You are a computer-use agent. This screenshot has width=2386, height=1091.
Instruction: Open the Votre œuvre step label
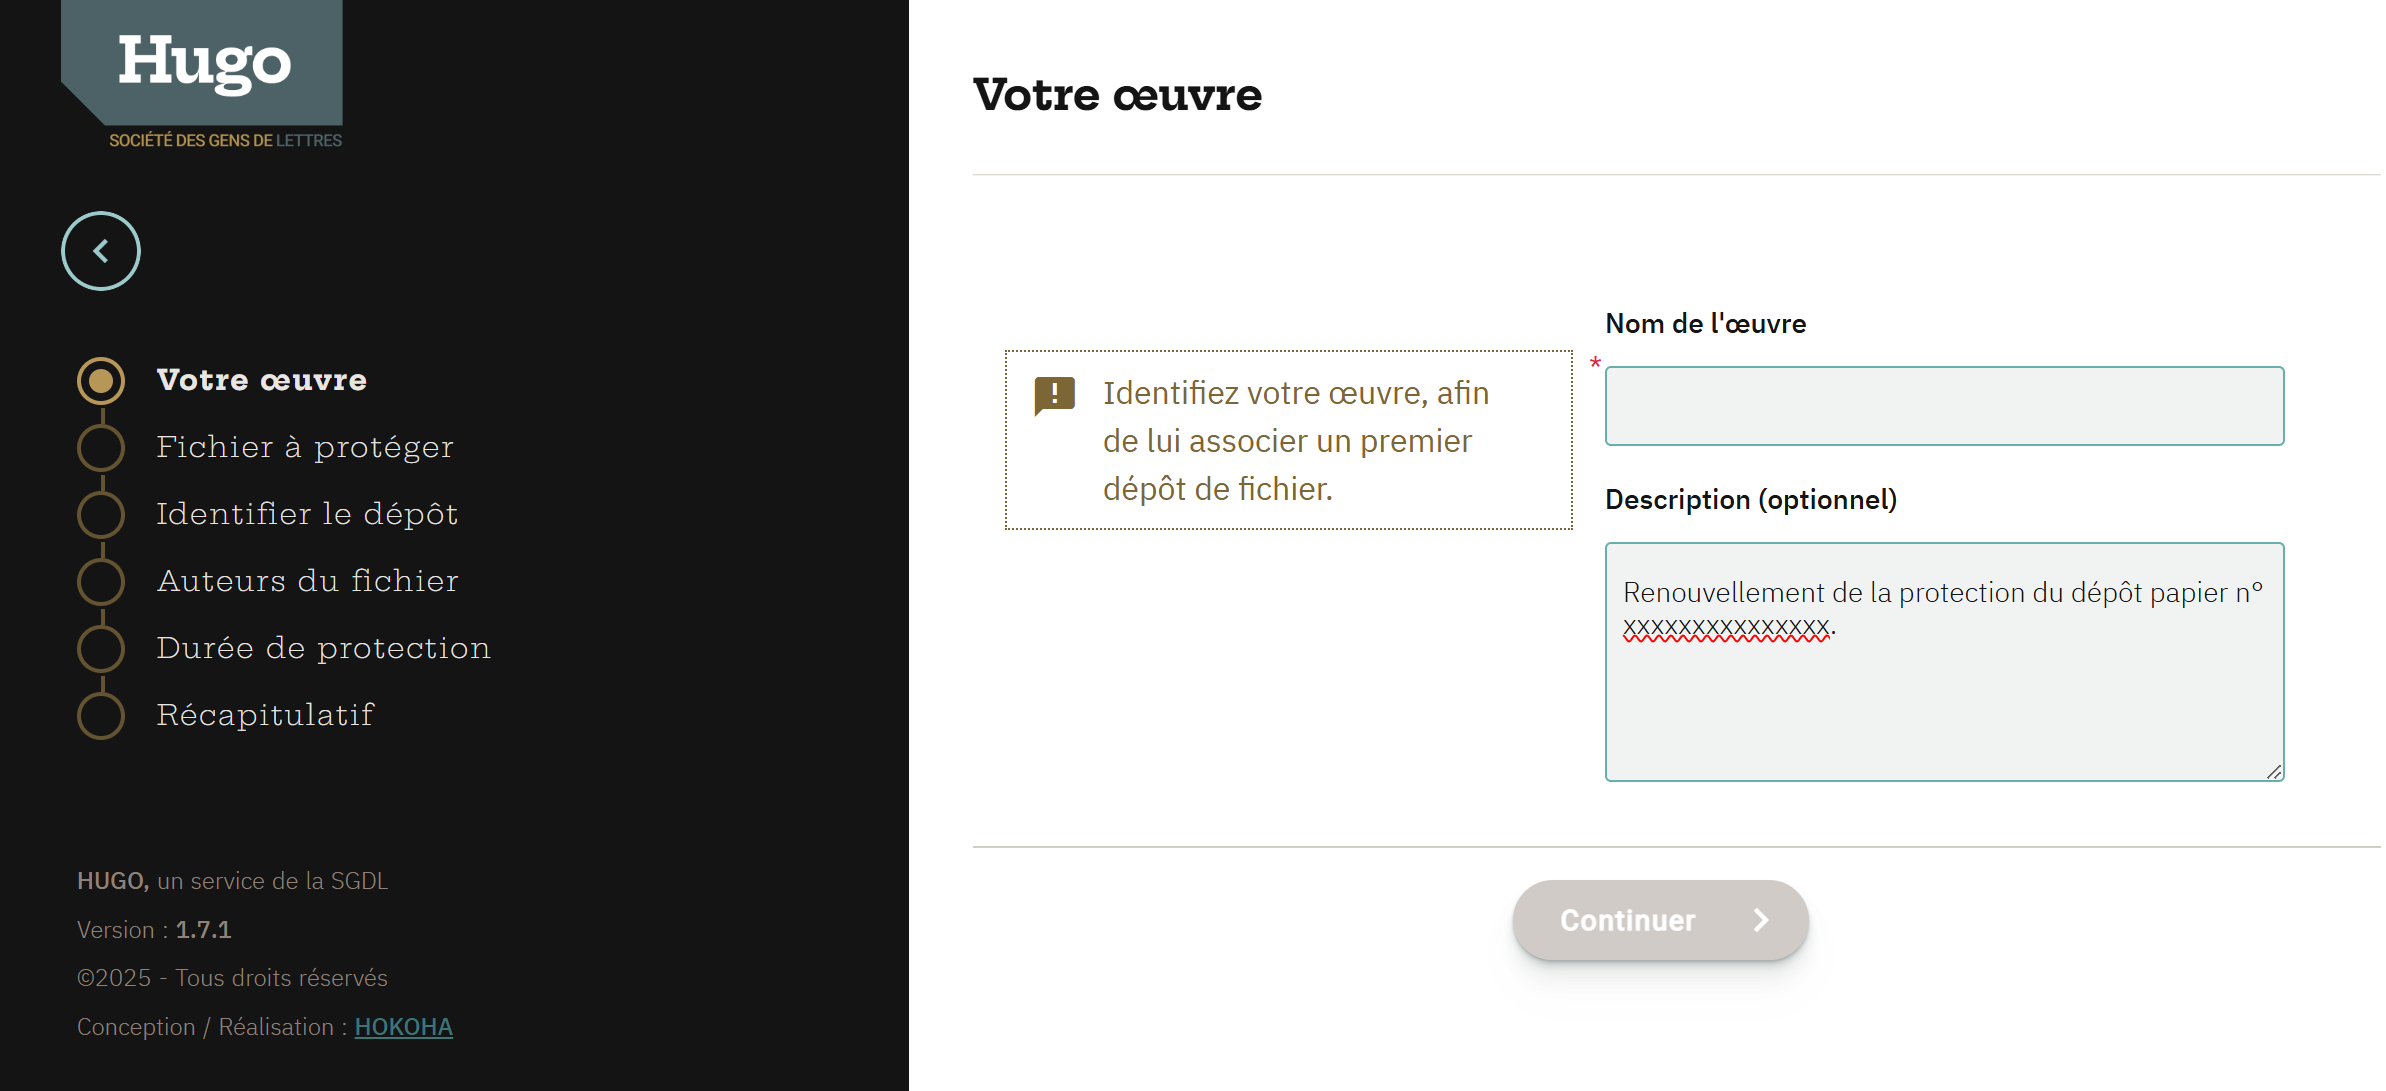point(262,381)
